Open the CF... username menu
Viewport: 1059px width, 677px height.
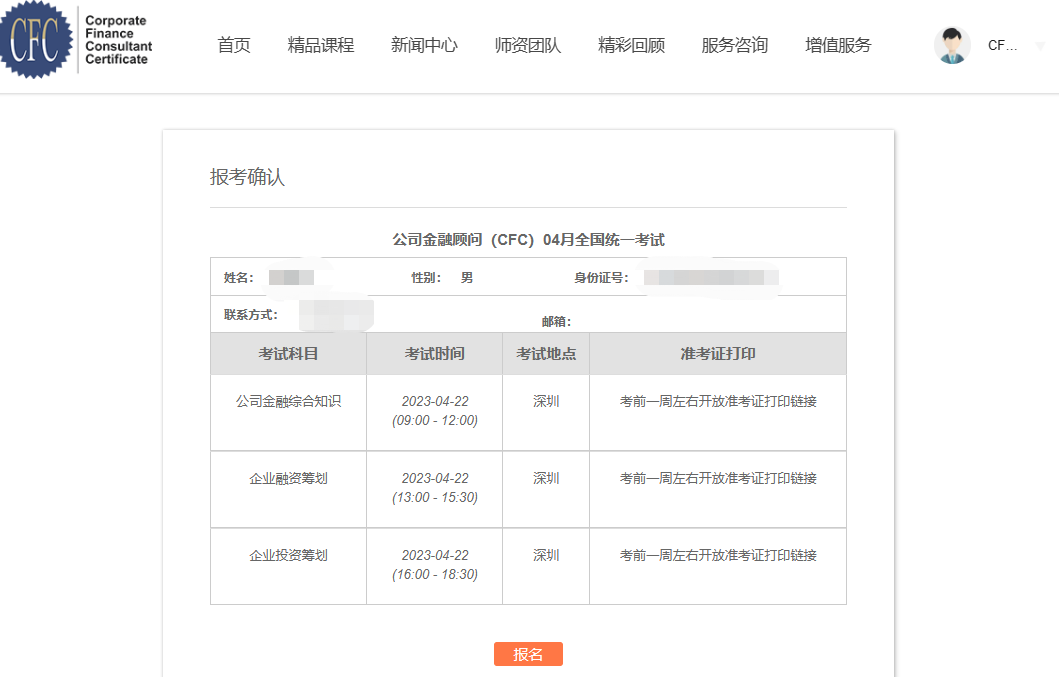point(1002,45)
